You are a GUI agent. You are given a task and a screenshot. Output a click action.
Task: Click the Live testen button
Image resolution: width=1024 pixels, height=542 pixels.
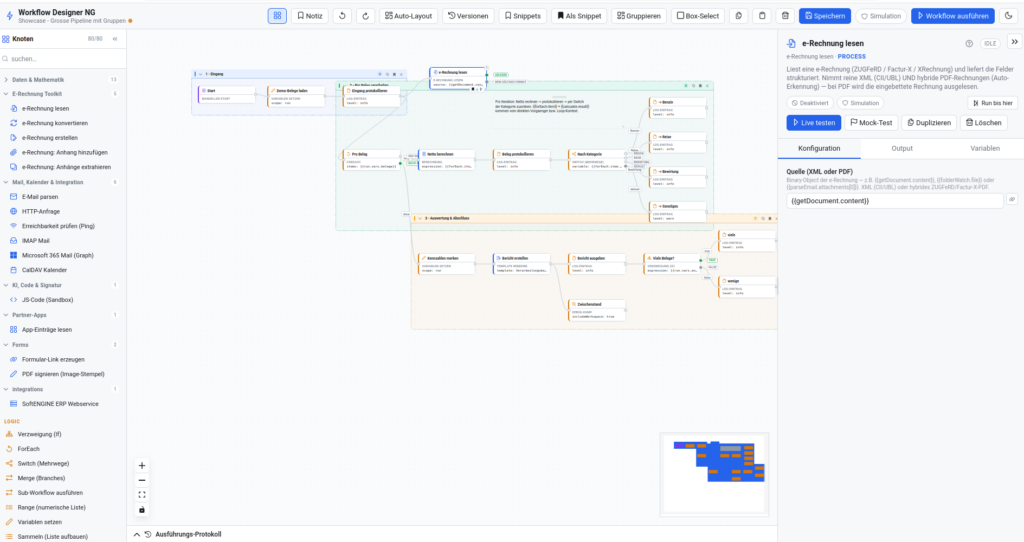[x=814, y=123]
